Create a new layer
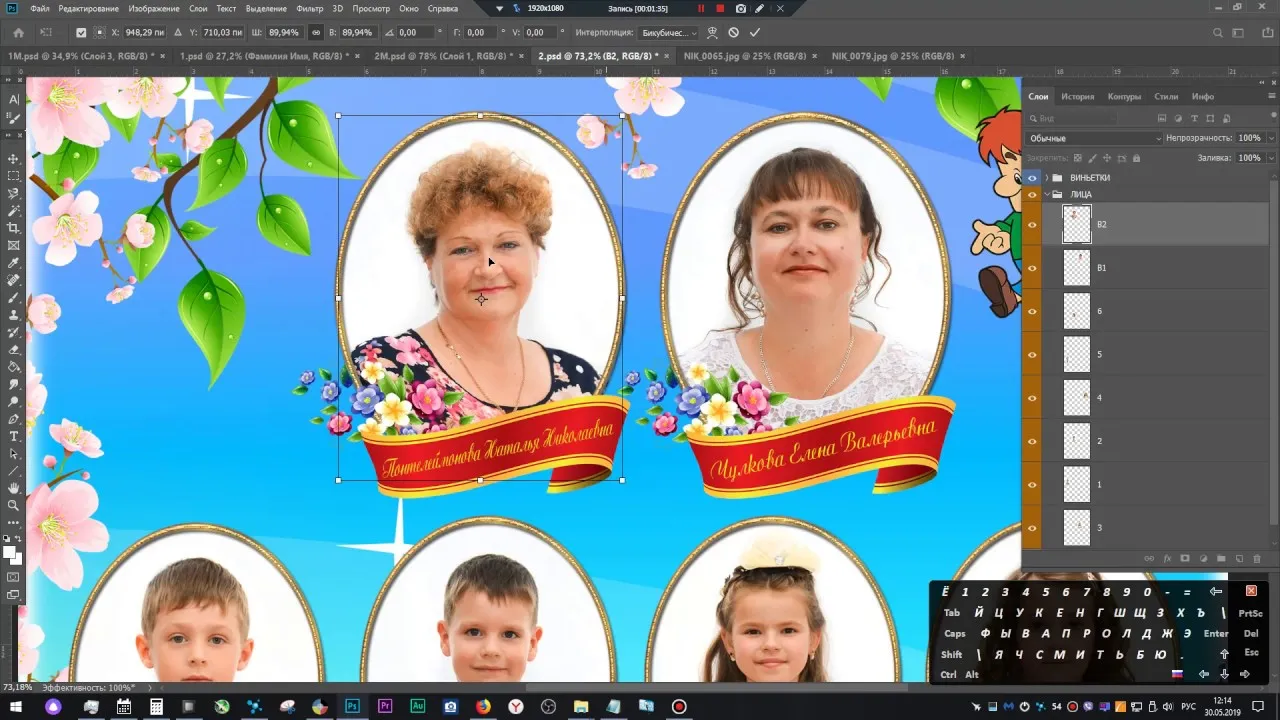This screenshot has height=720, width=1280. click(1238, 558)
